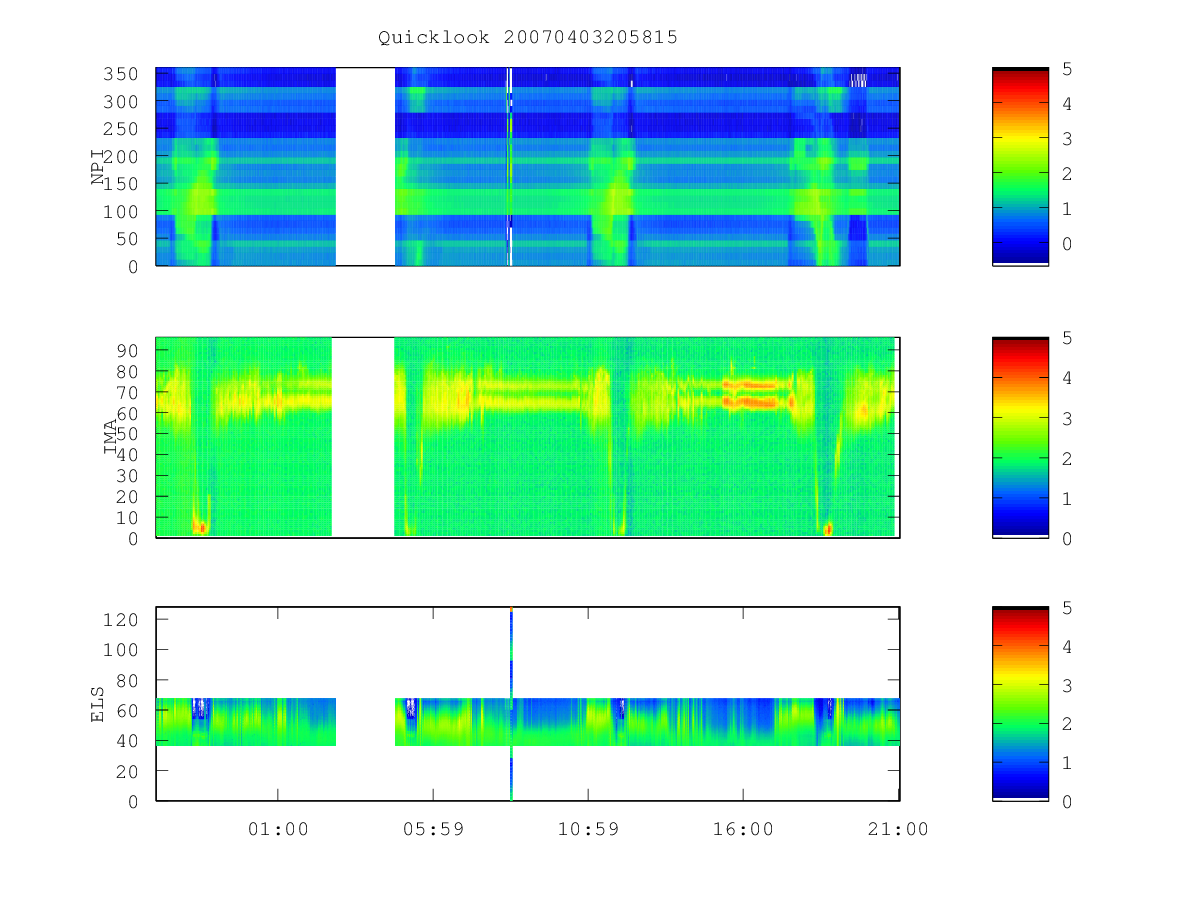The width and height of the screenshot is (1200, 900).
Task: Click the 01:00 time axis label
Action: [x=278, y=829]
